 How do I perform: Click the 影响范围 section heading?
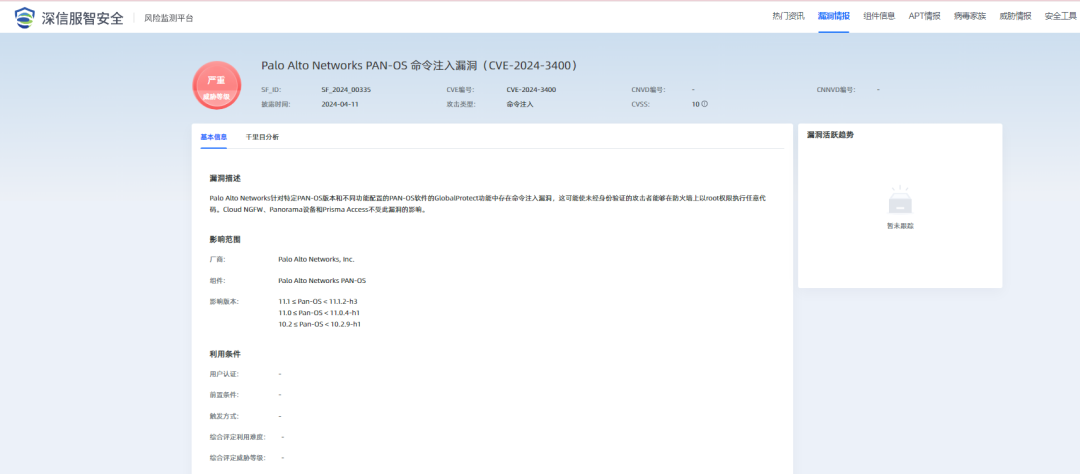(225, 240)
